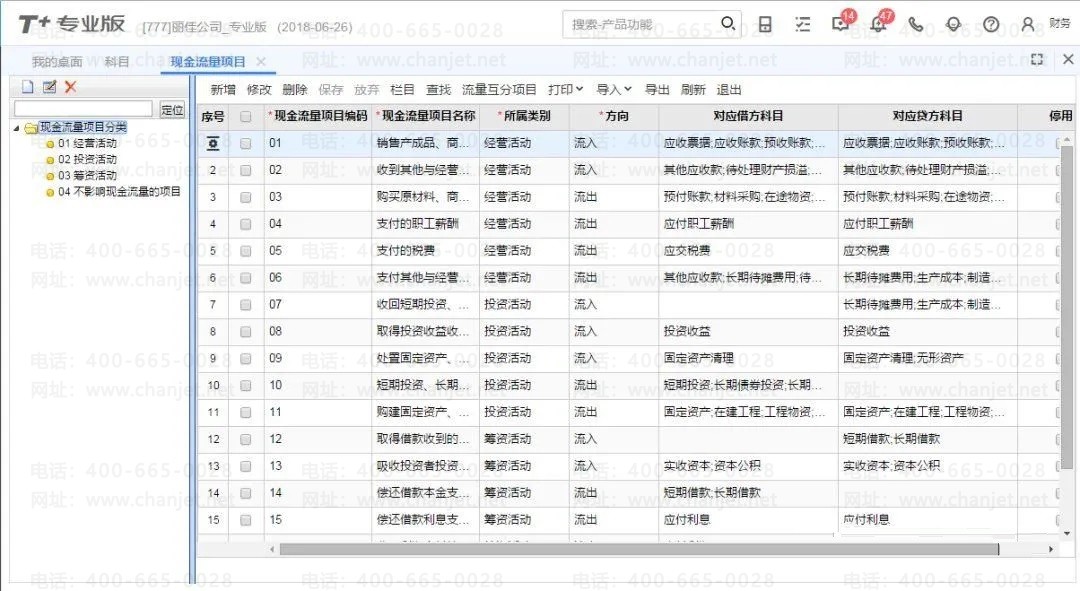This screenshot has width=1080, height=591.
Task: Close all tabs with the X icon
Action: 1068,59
